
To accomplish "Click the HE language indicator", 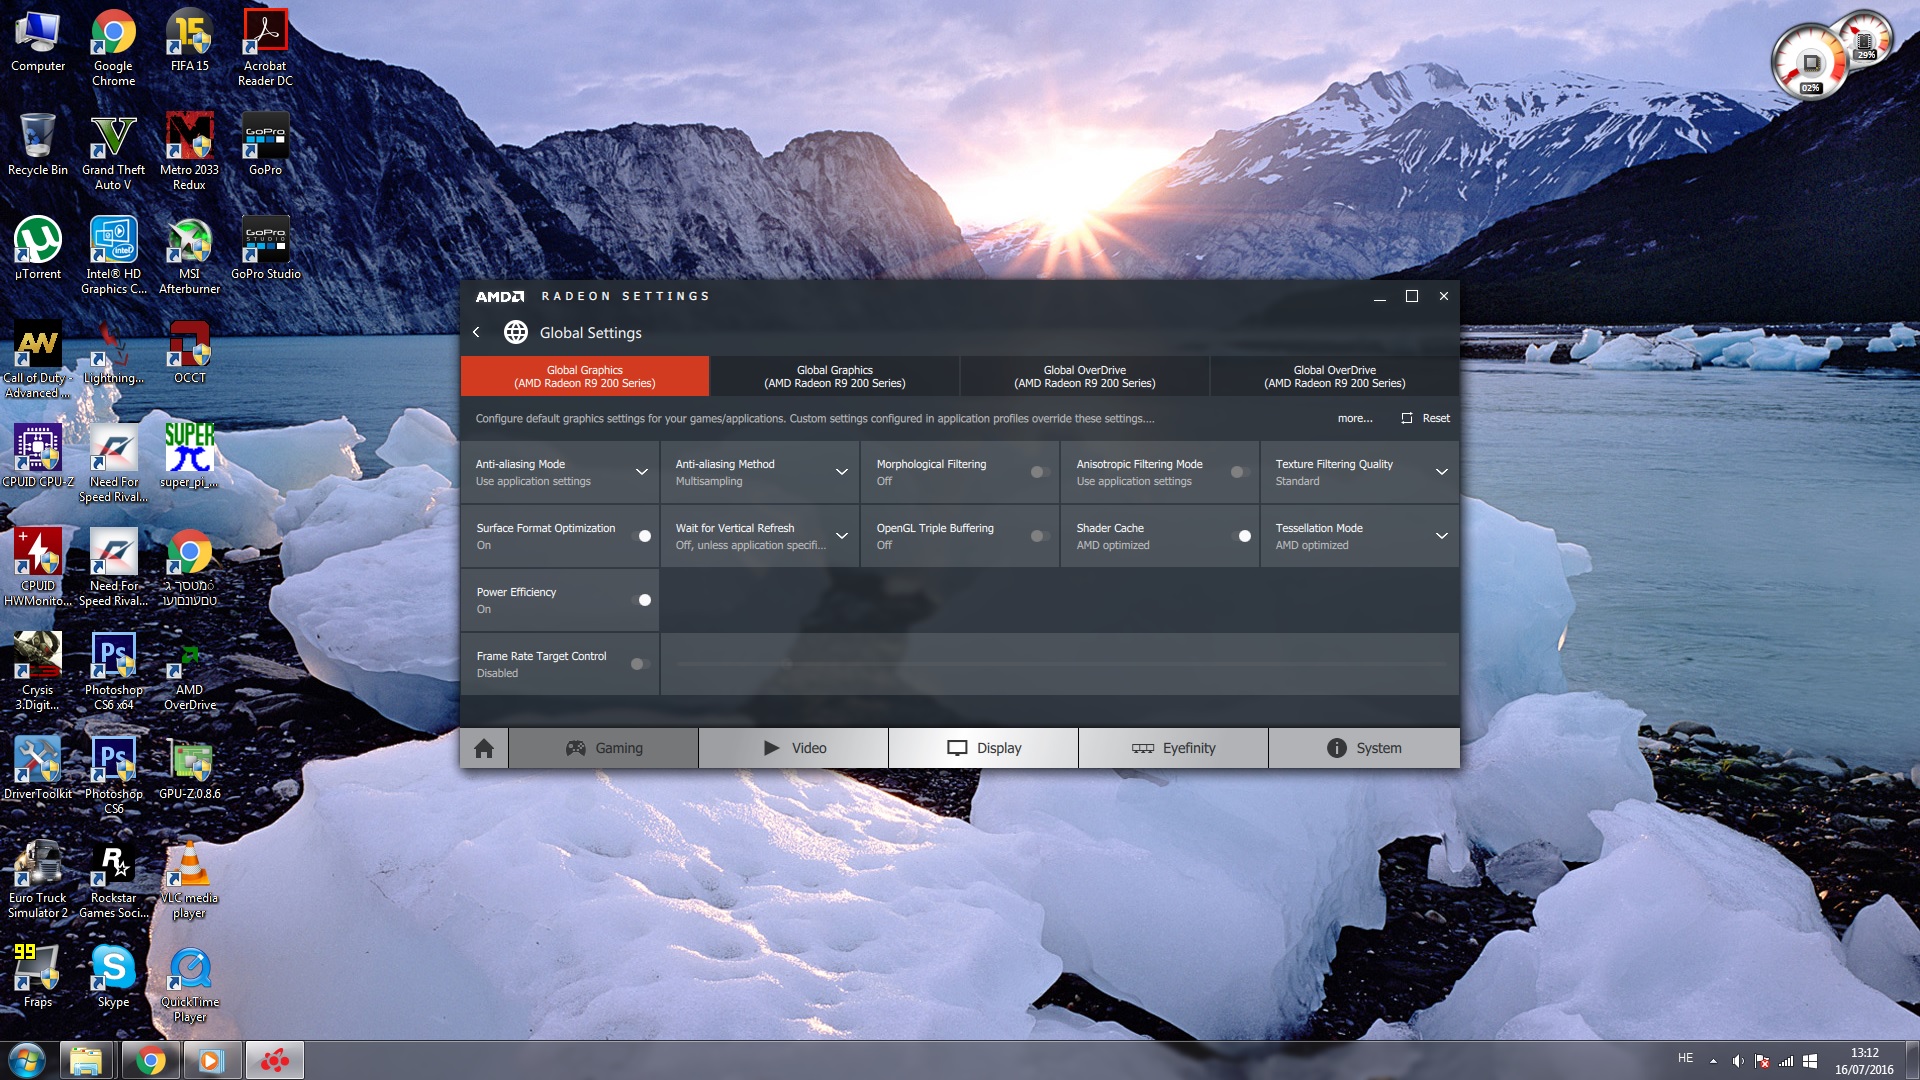I will [x=1685, y=1058].
